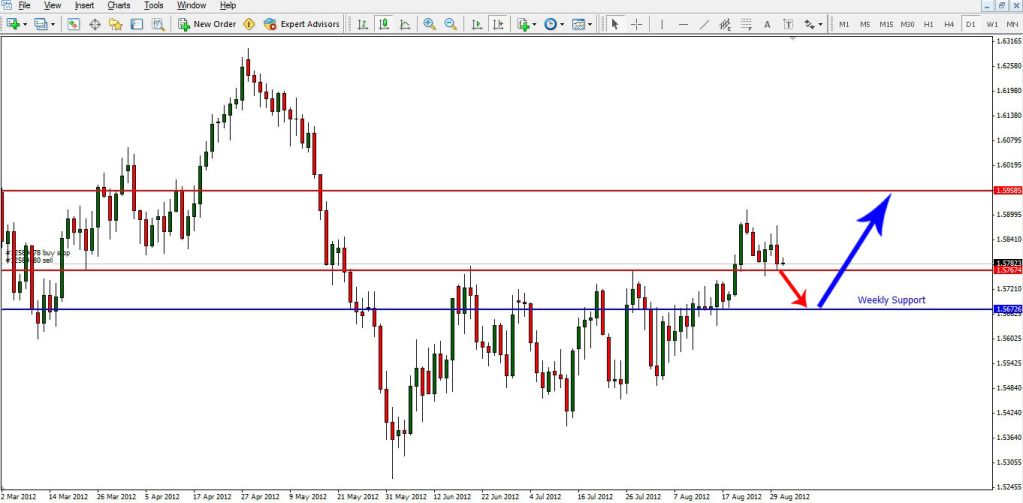Open the File menu
The height and width of the screenshot is (503, 1023).
(25, 5)
